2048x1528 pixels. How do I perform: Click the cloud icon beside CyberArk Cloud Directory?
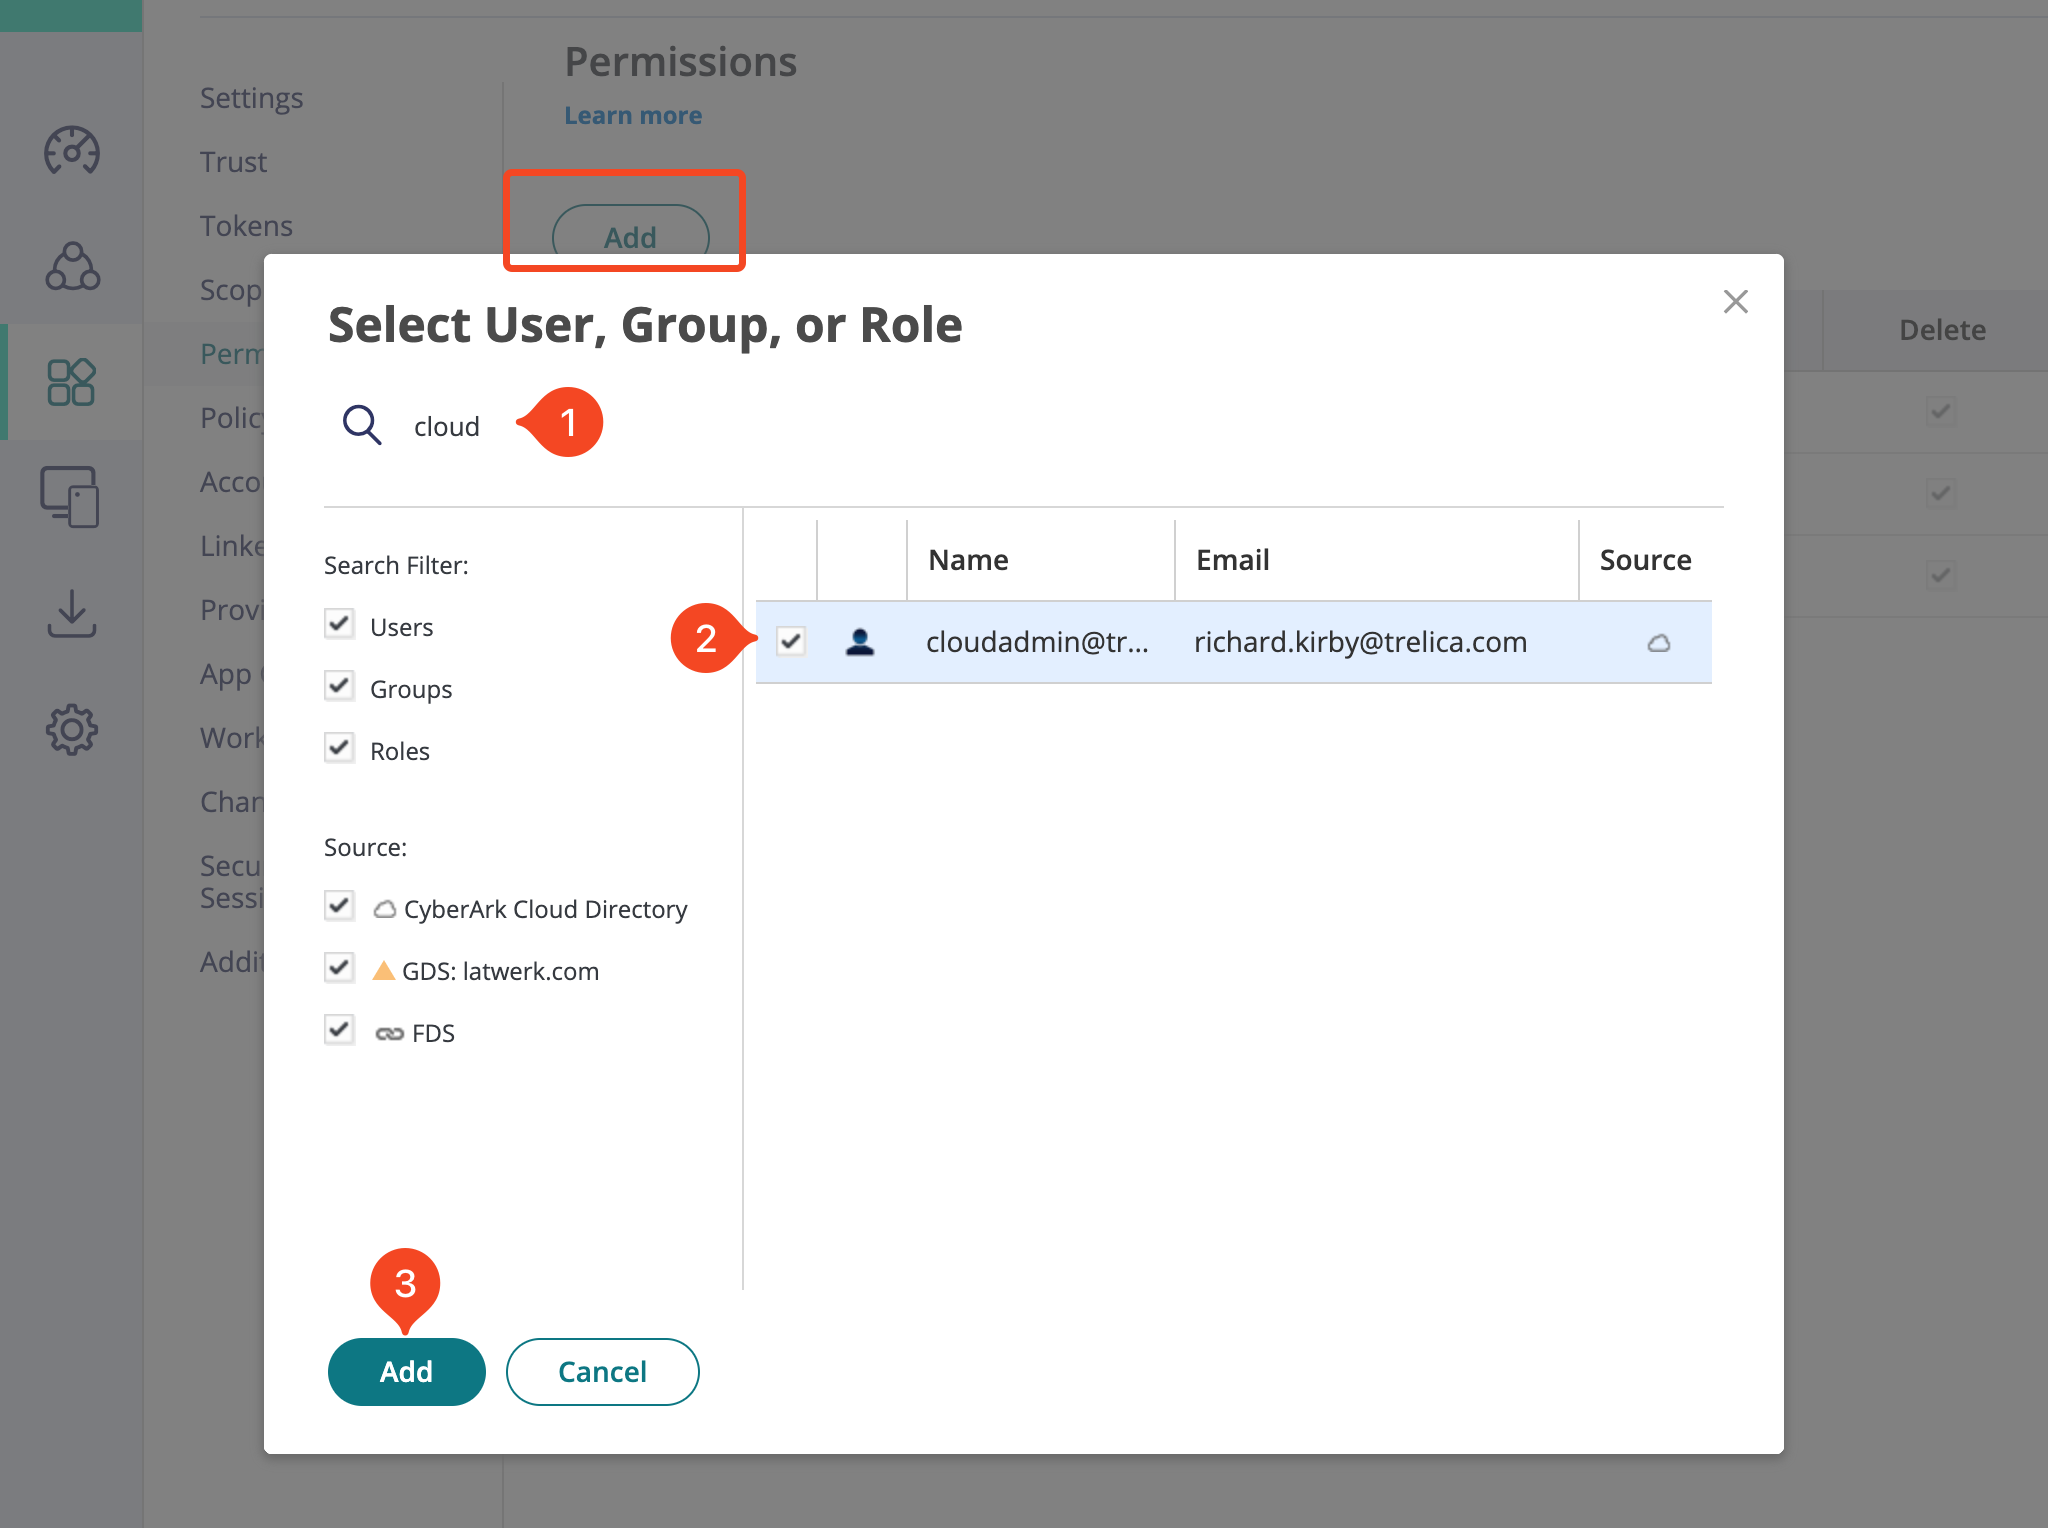pyautogui.click(x=385, y=909)
